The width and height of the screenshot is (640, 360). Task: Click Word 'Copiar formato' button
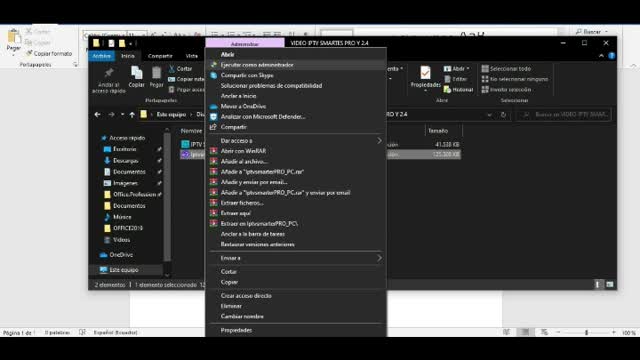click(49, 53)
